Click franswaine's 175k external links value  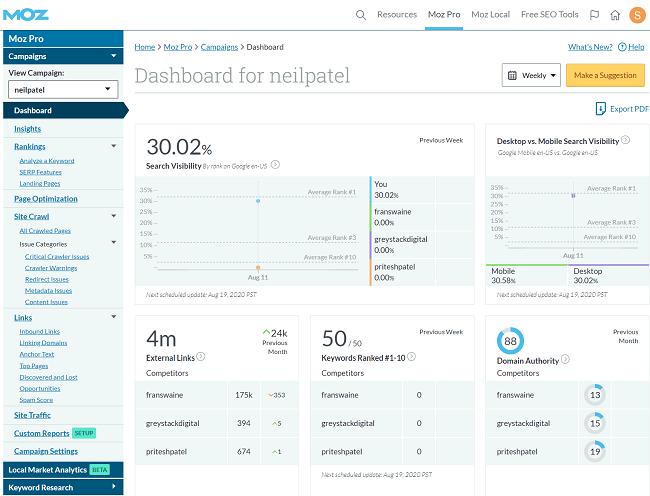point(244,395)
